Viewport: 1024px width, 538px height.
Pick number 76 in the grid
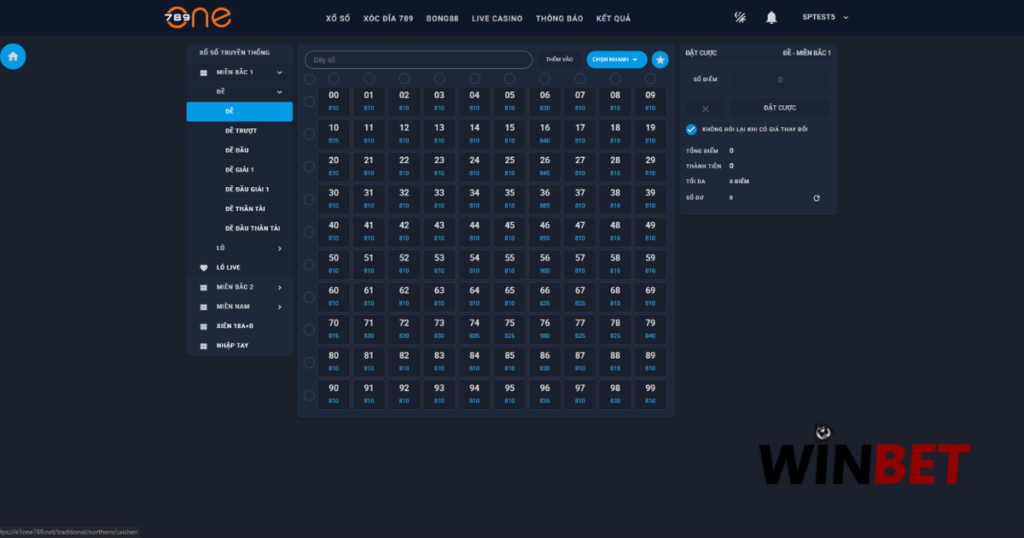[x=545, y=329]
